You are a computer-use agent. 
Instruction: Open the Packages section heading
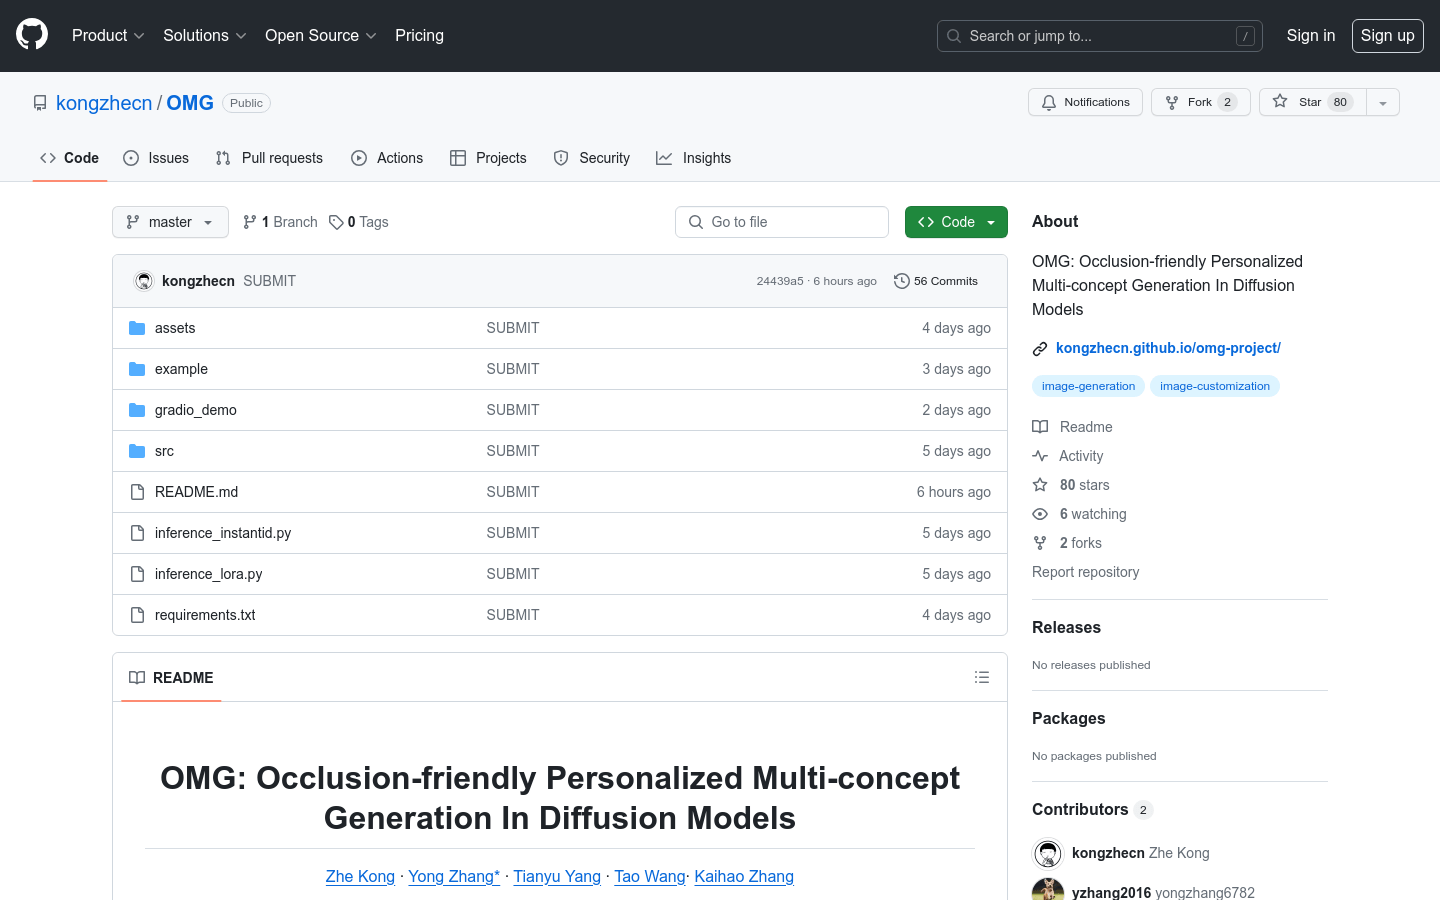(1068, 719)
